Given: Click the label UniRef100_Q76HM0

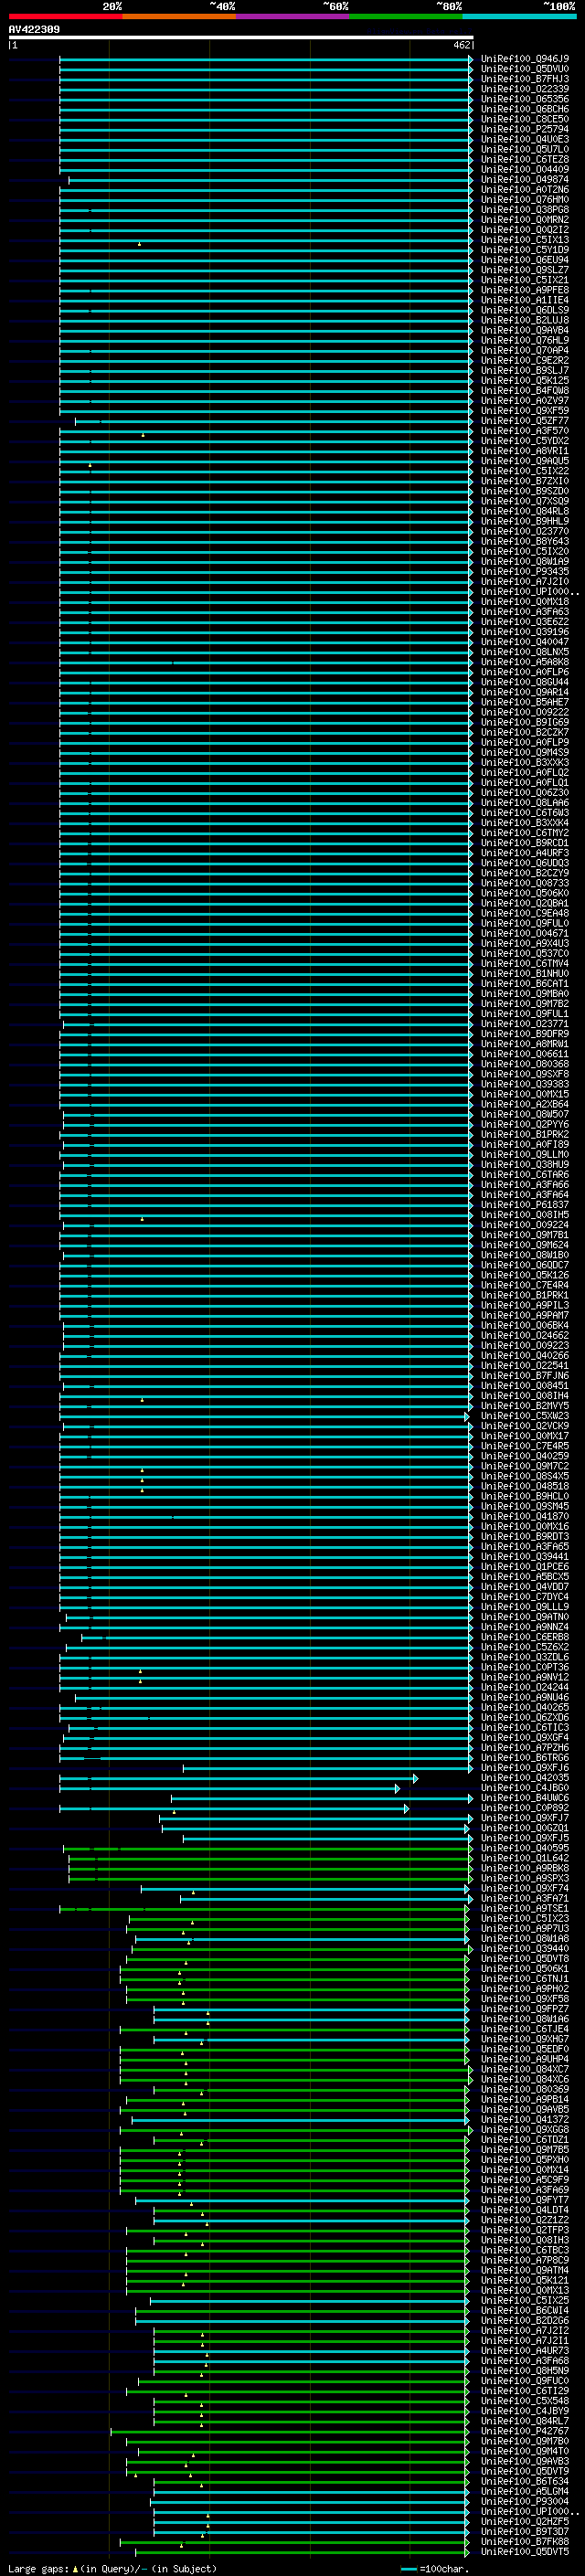Looking at the screenshot, I should click(525, 200).
